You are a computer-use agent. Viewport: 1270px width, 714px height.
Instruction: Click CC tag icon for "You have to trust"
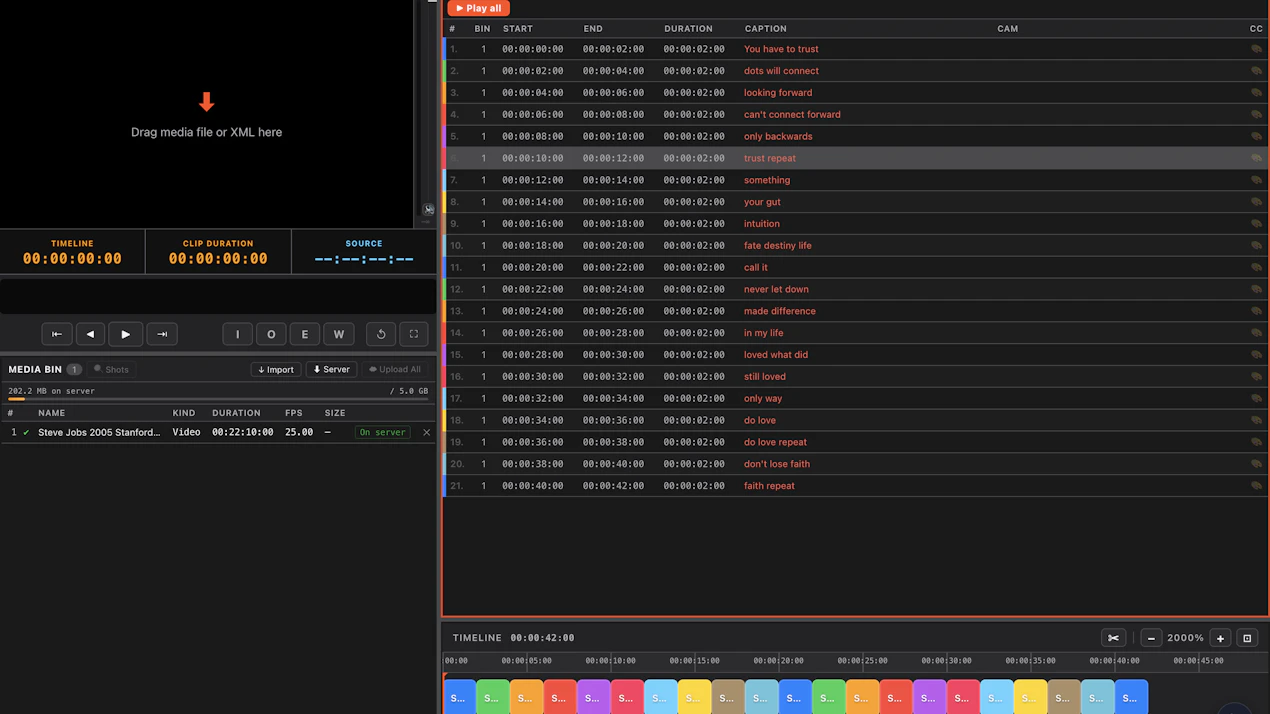point(1256,49)
